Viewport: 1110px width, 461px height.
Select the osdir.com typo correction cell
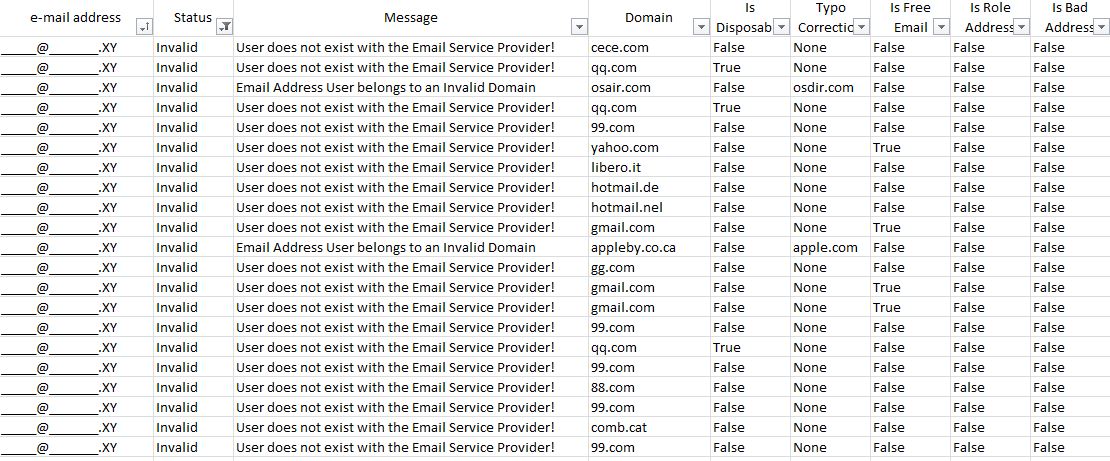point(830,88)
